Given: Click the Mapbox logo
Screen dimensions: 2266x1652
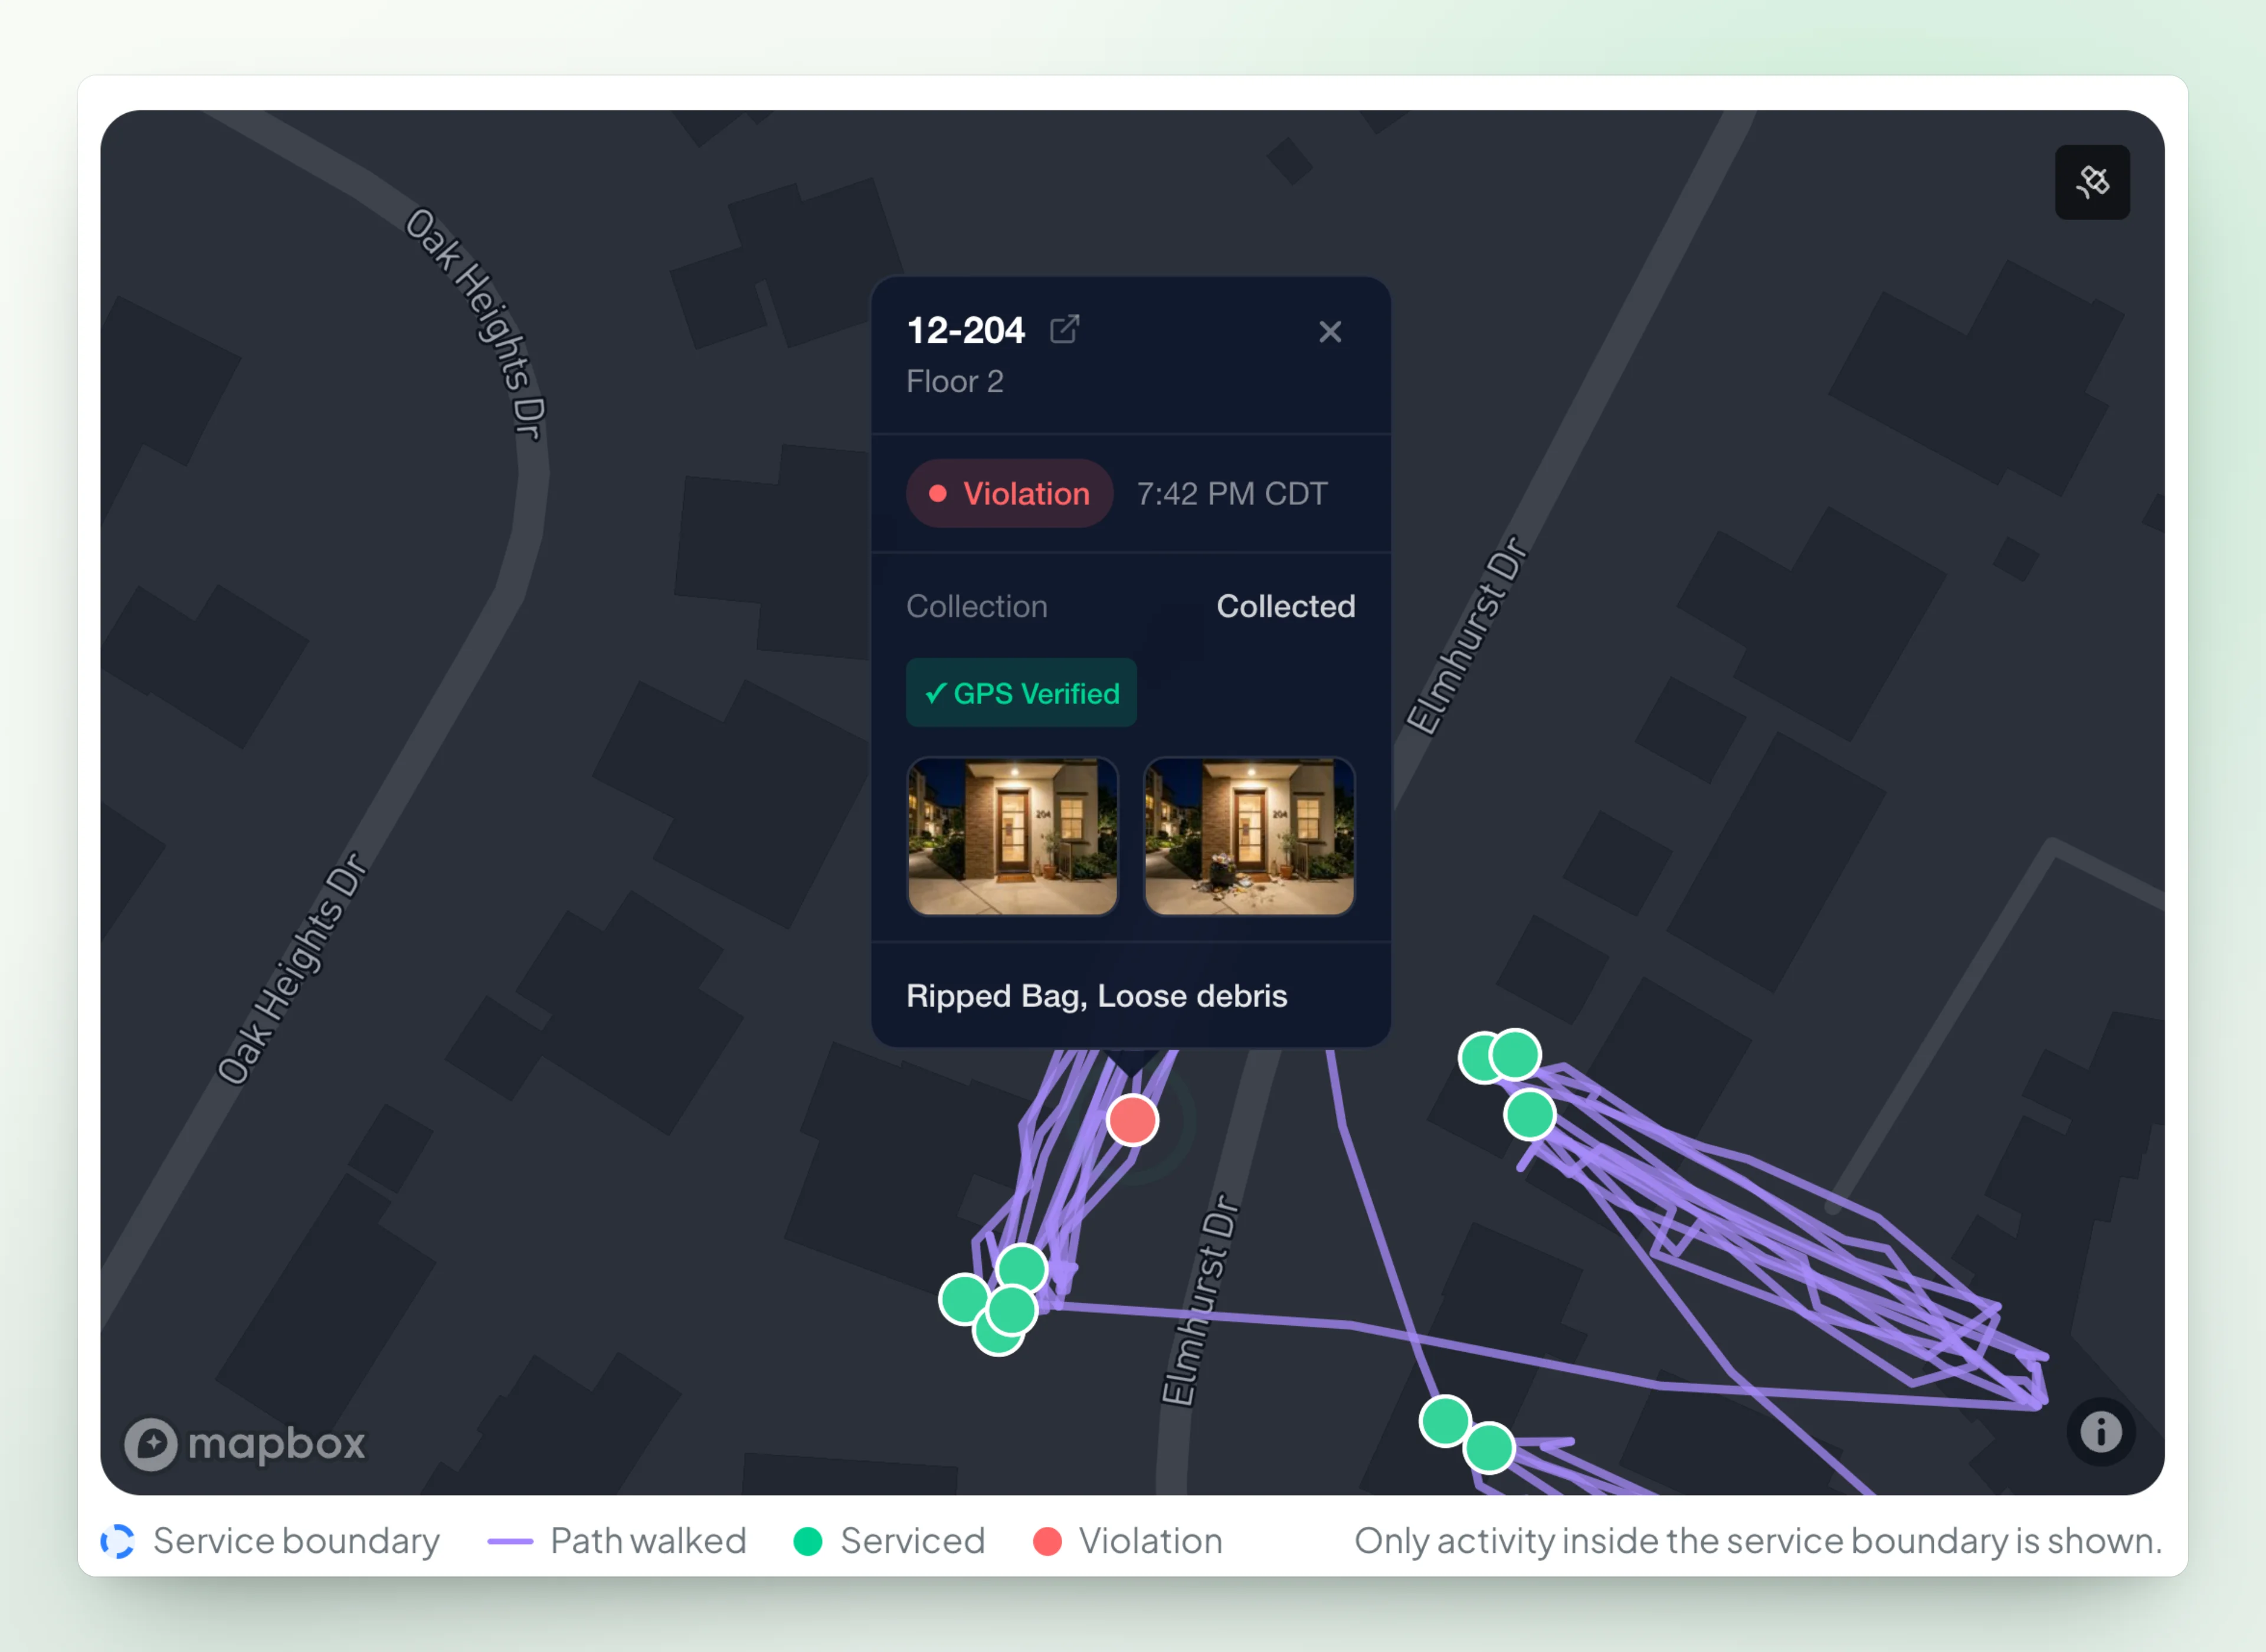Looking at the screenshot, I should pos(245,1444).
